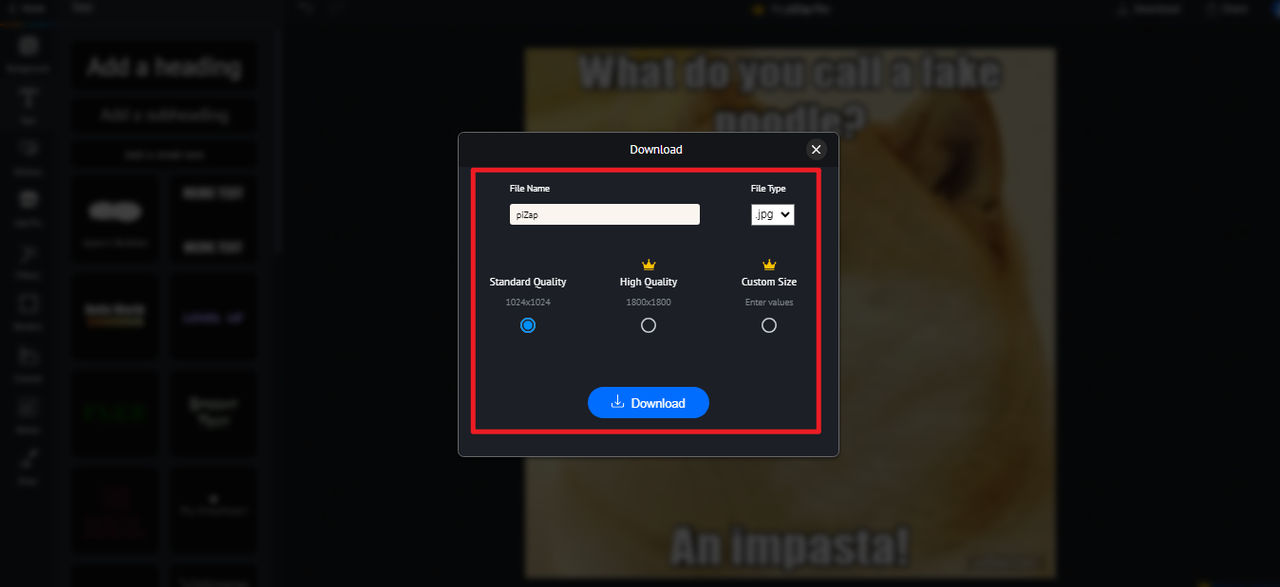Close the Download dialog with the X

click(816, 149)
